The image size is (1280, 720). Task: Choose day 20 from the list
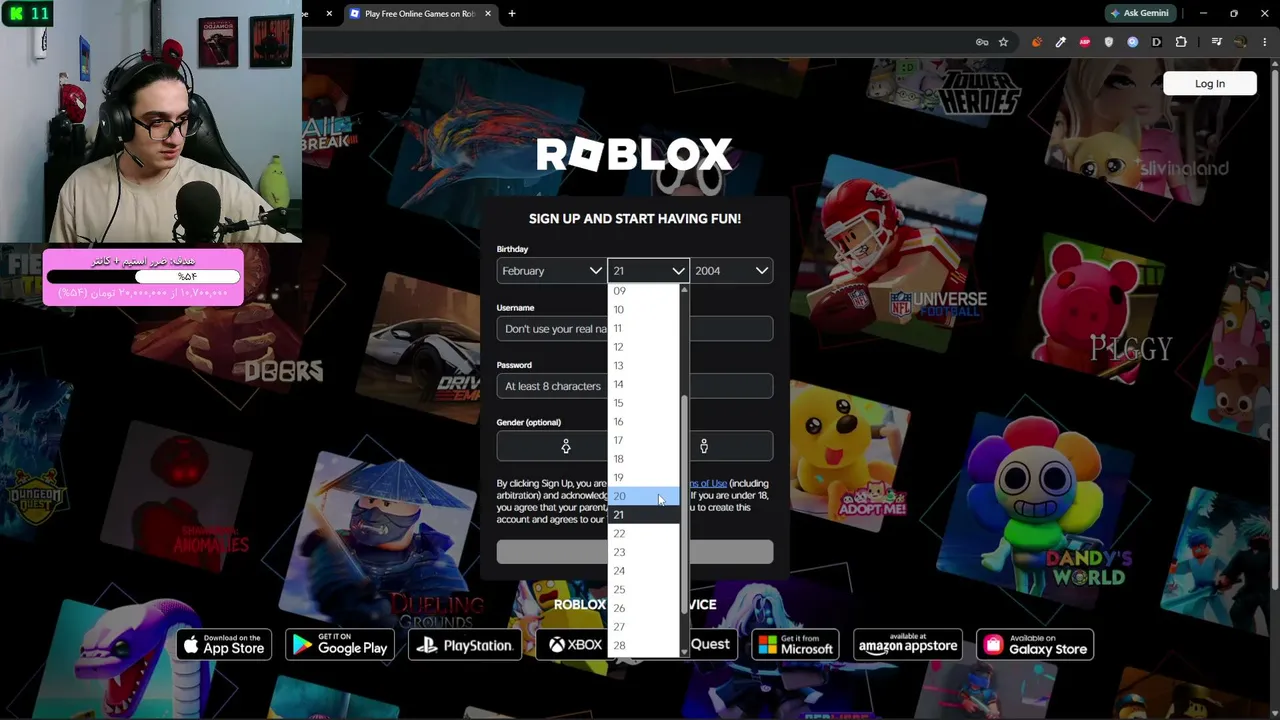[x=644, y=496]
